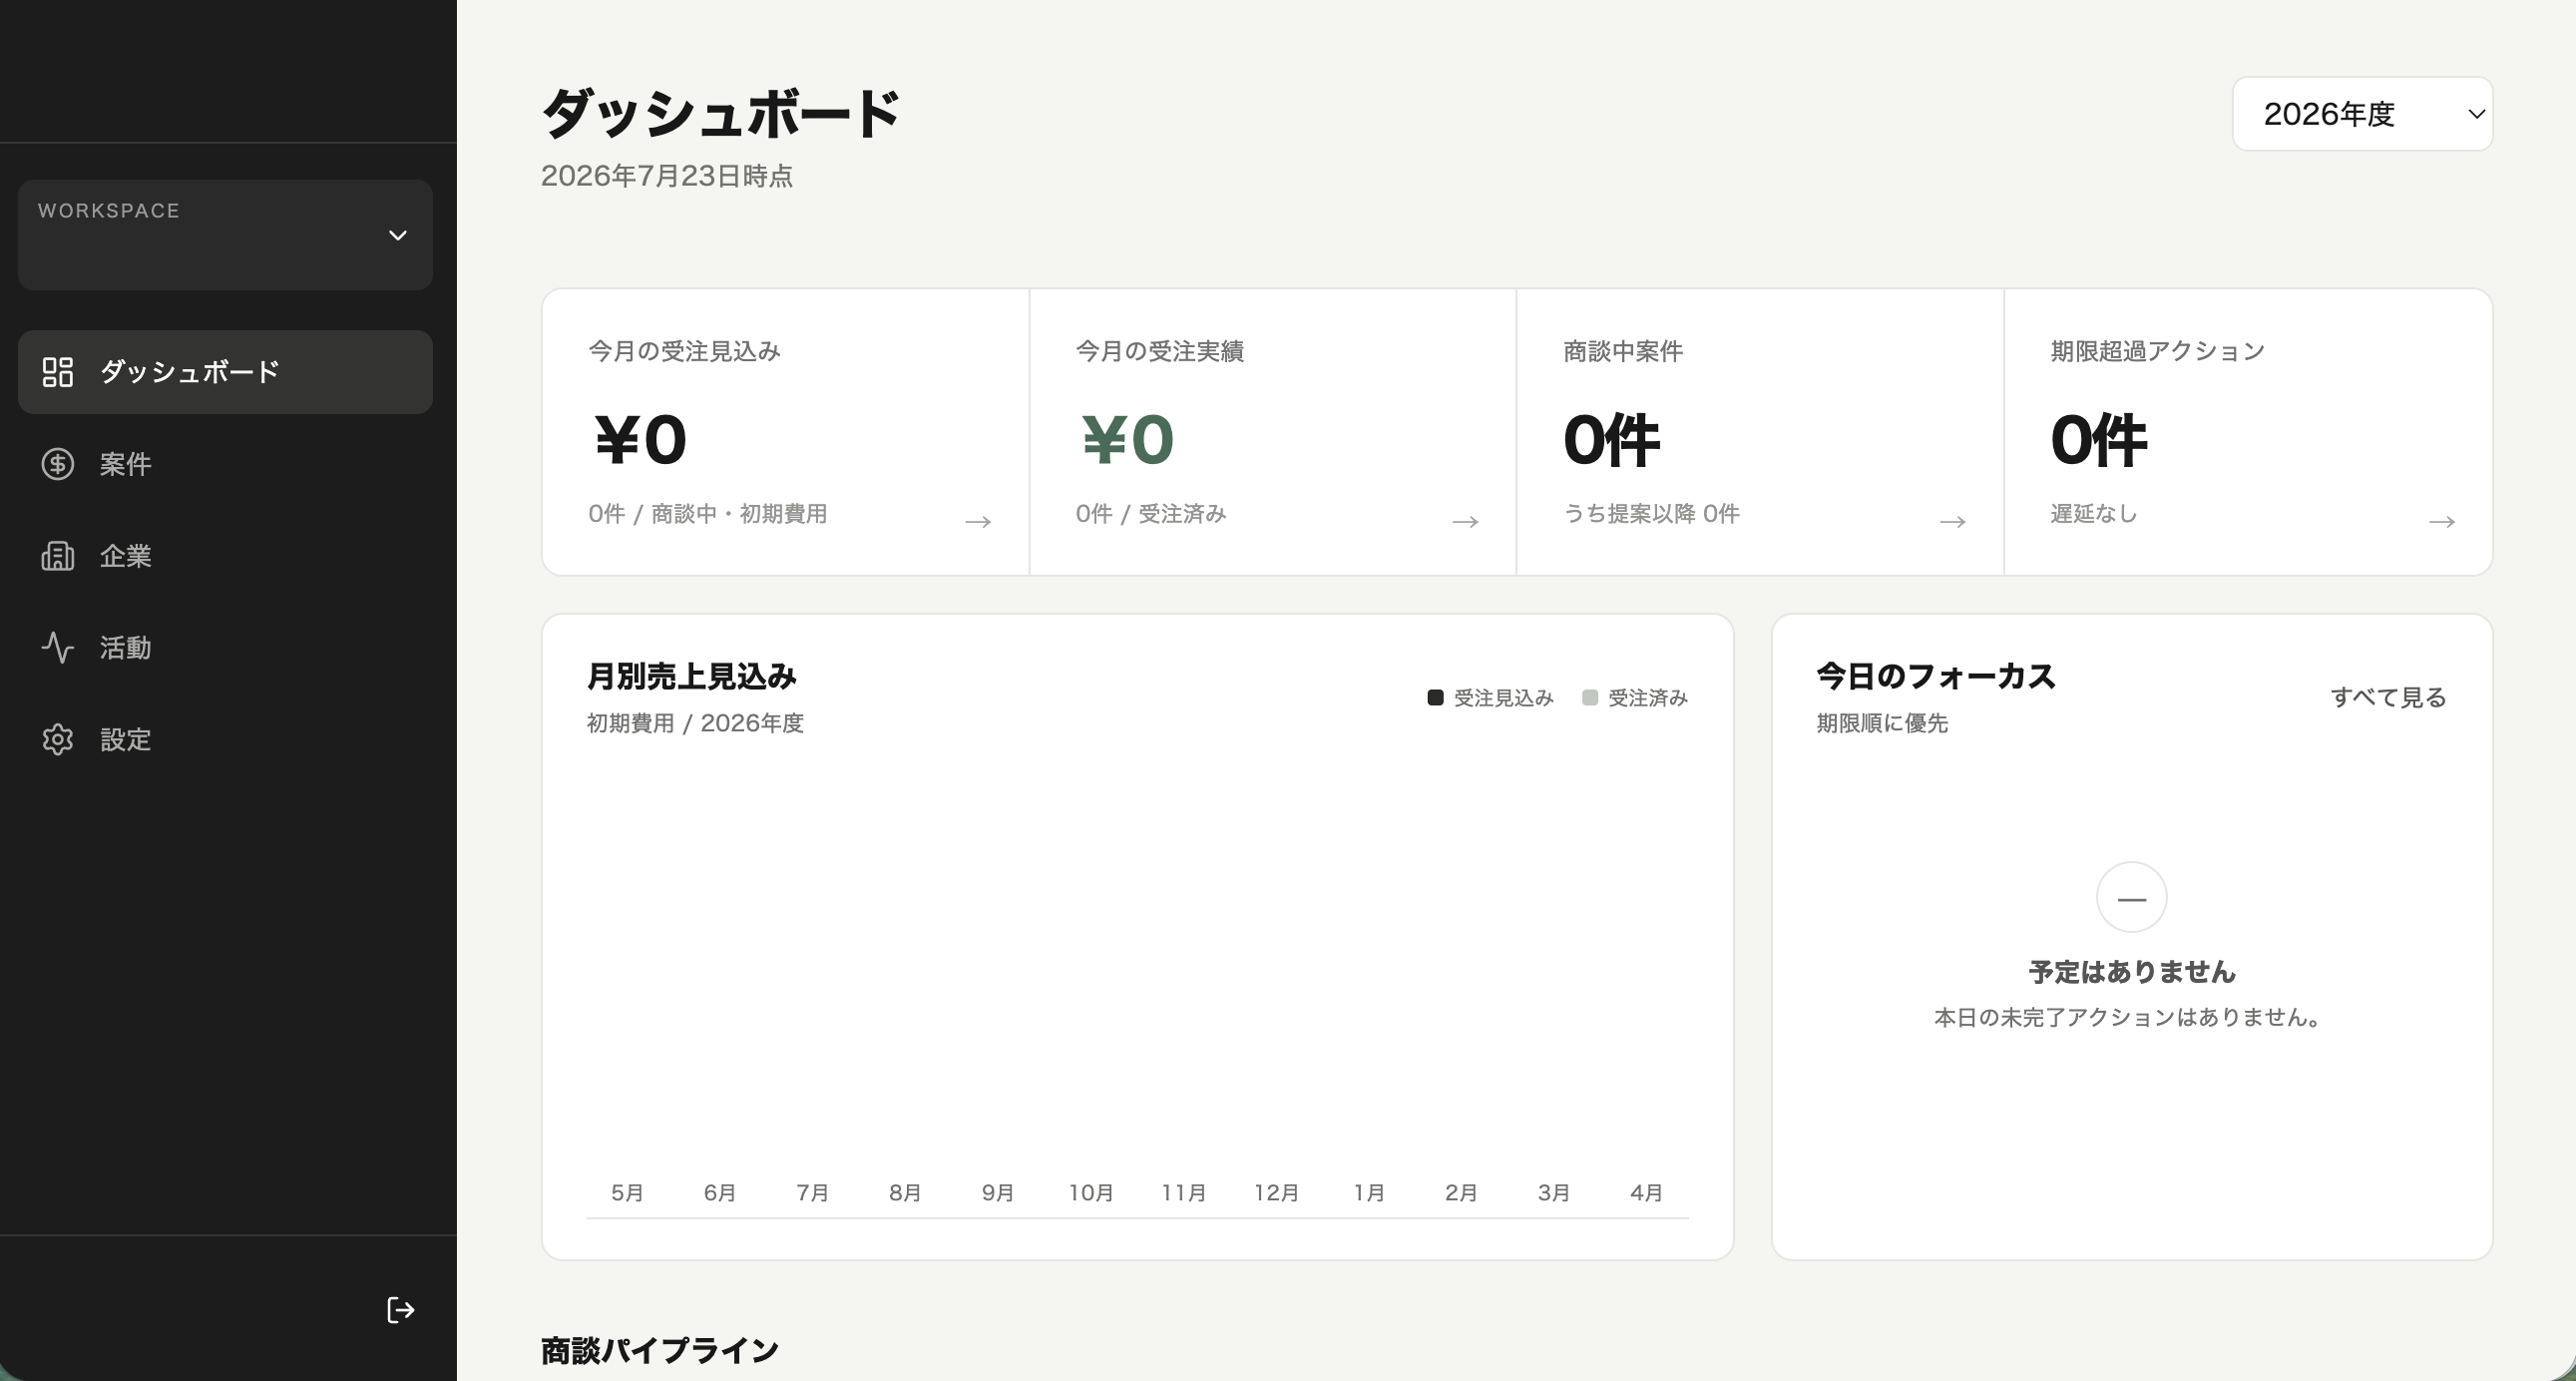Click the 予定はありません message

[x=2132, y=972]
